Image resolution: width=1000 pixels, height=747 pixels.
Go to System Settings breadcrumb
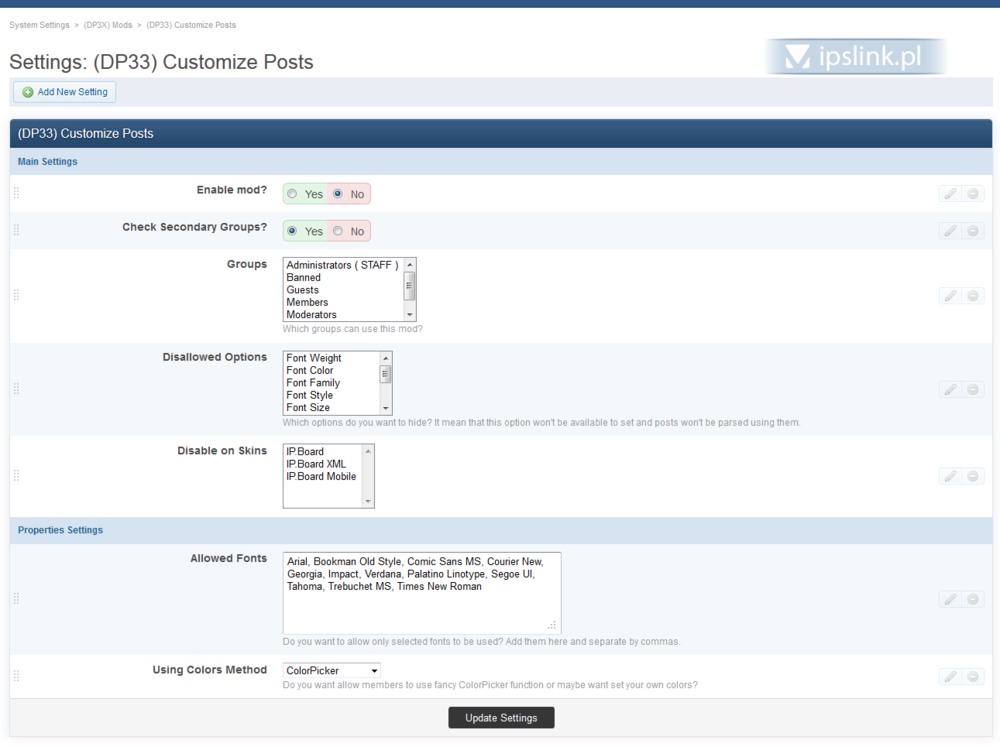coord(39,24)
